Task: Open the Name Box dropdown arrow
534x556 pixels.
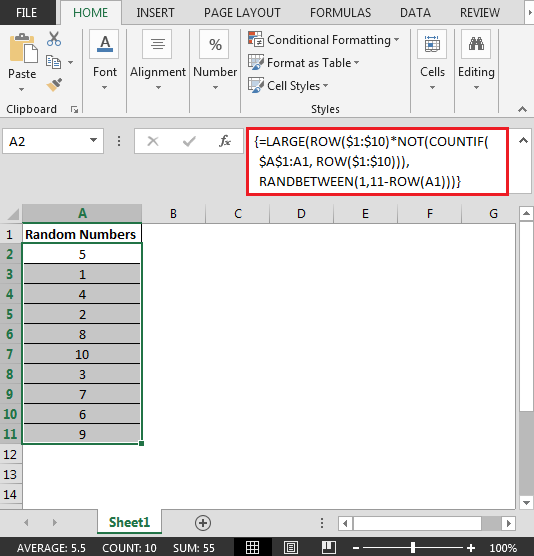Action: coord(94,140)
